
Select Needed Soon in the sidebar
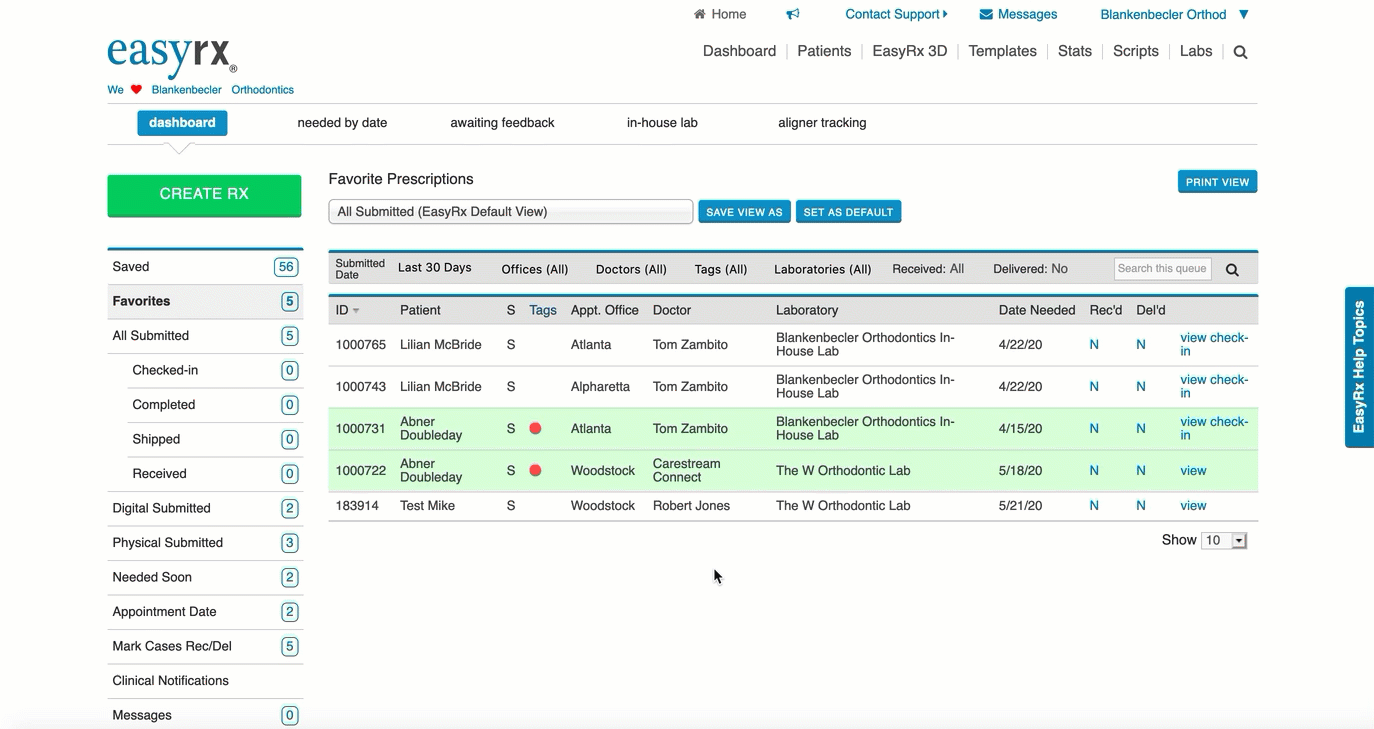(x=205, y=577)
